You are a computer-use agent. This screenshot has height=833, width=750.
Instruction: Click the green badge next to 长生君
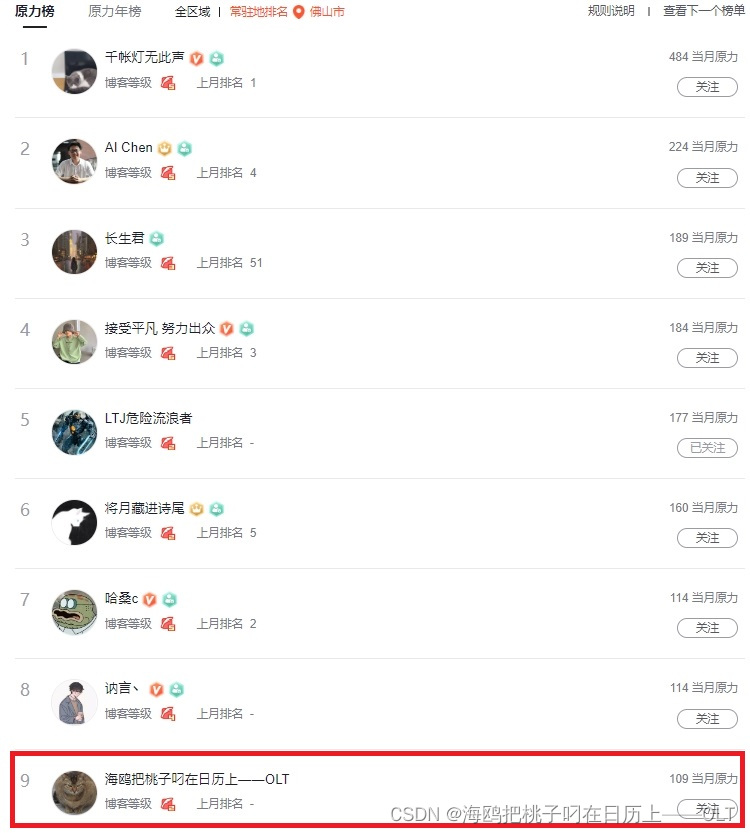[156, 239]
